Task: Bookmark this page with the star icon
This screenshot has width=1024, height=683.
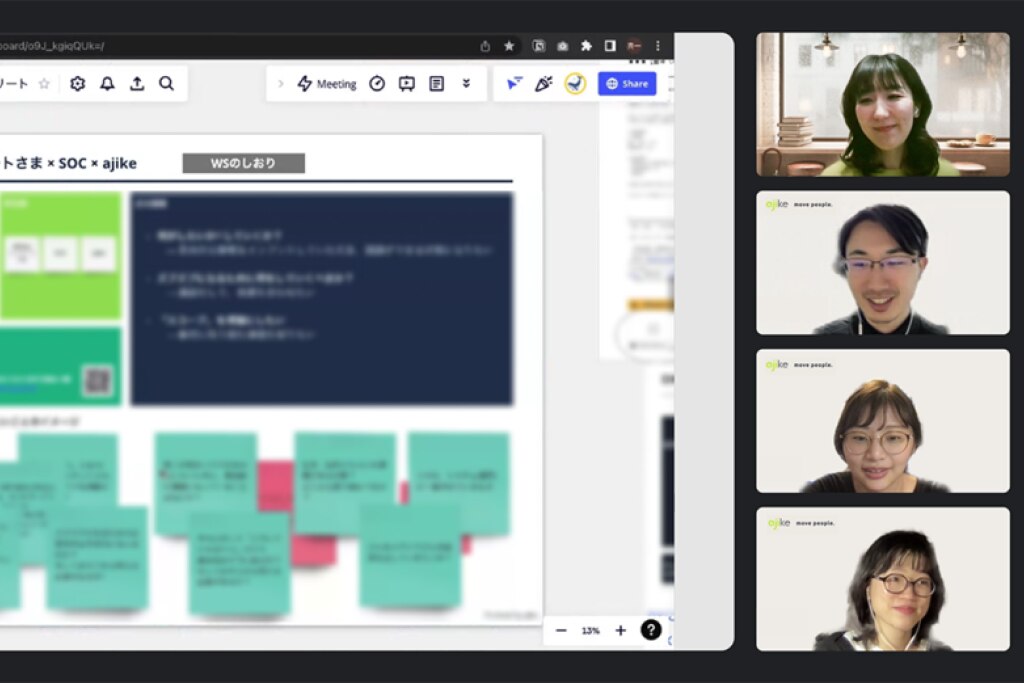Action: (509, 46)
